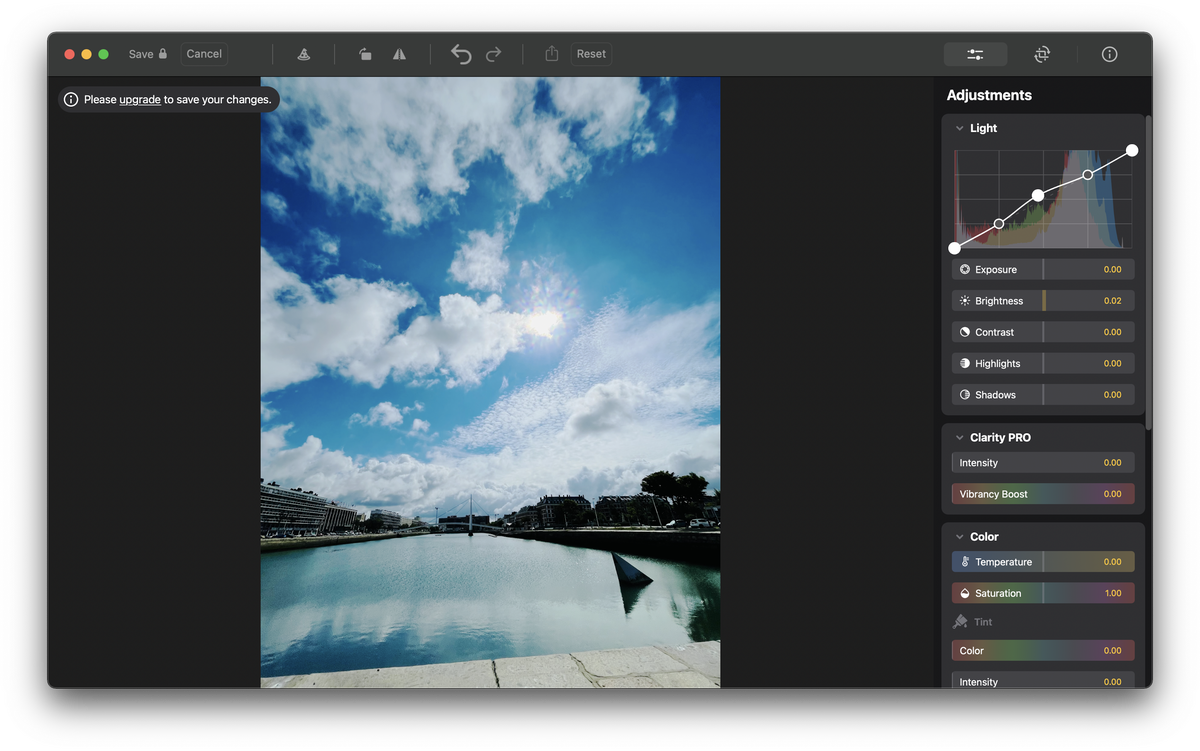
Task: Click the Clarity PRO Intensity slider
Action: coord(1043,462)
